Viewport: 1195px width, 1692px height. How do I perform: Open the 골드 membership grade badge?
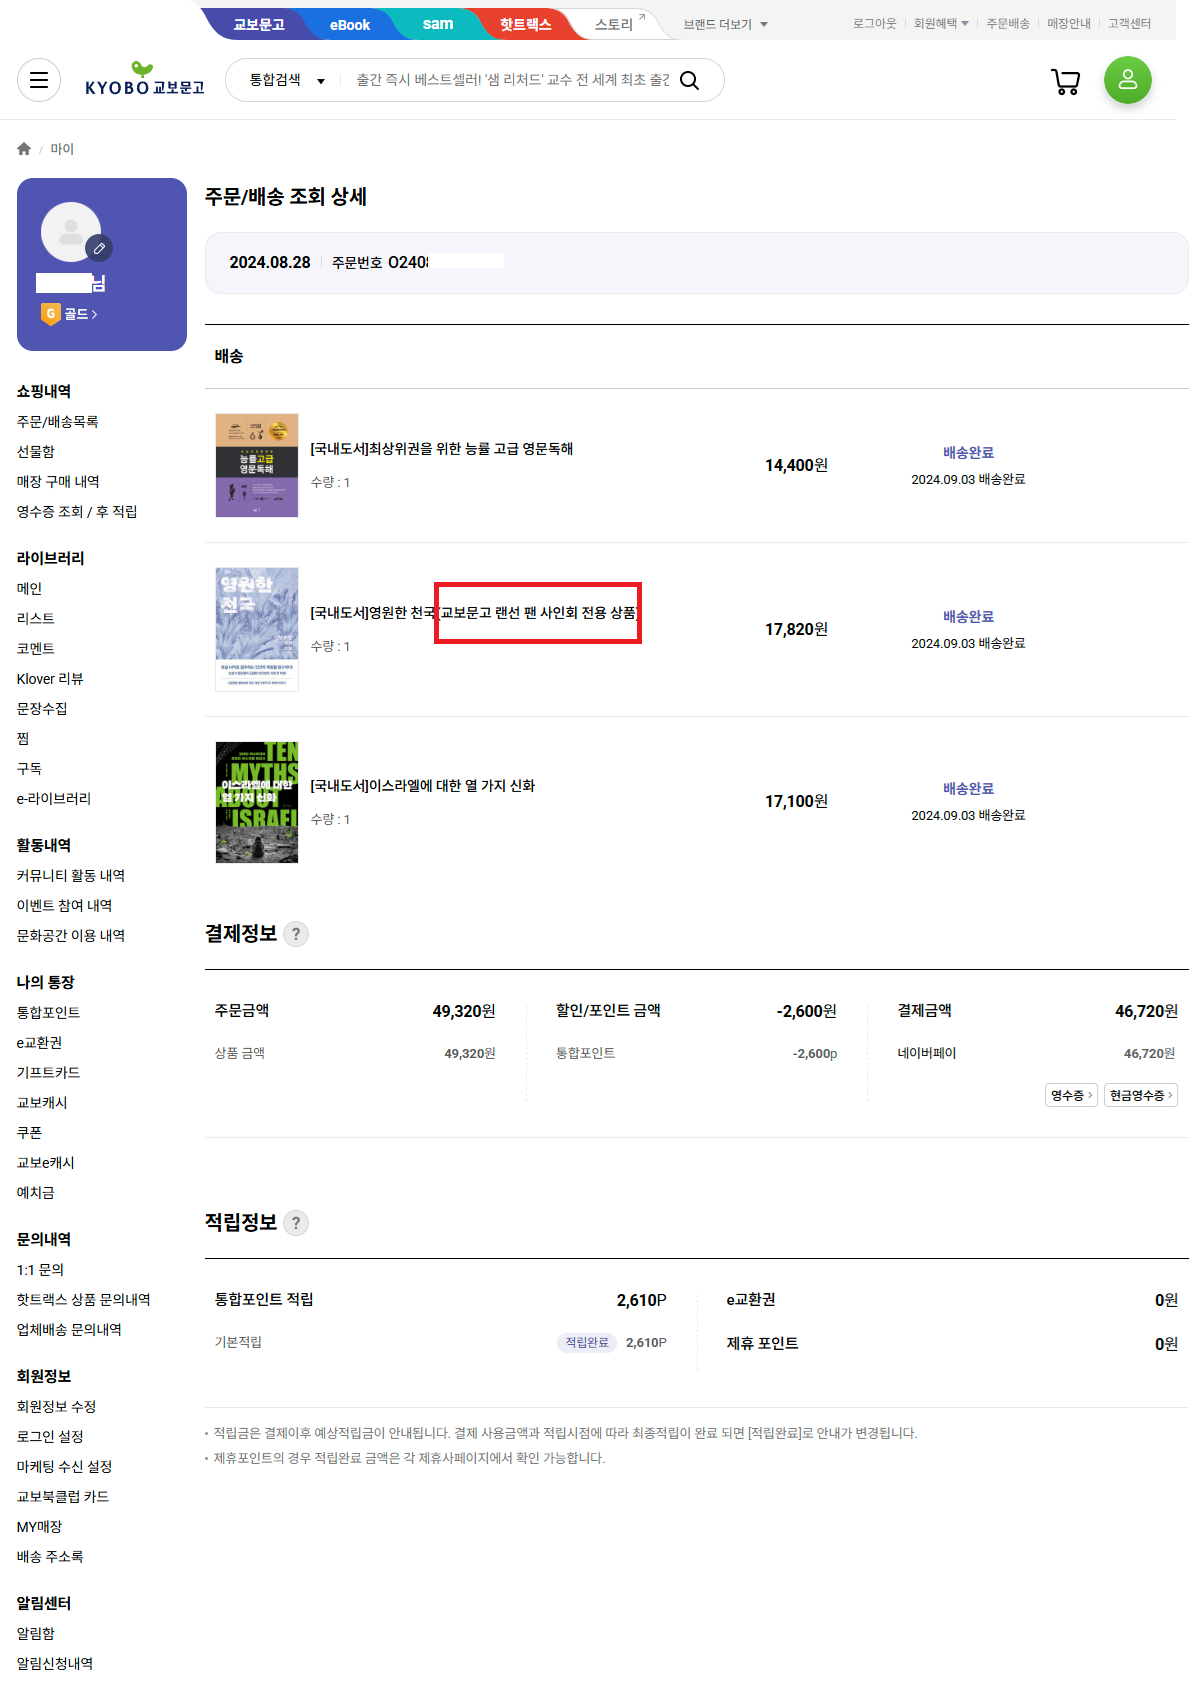(x=69, y=314)
